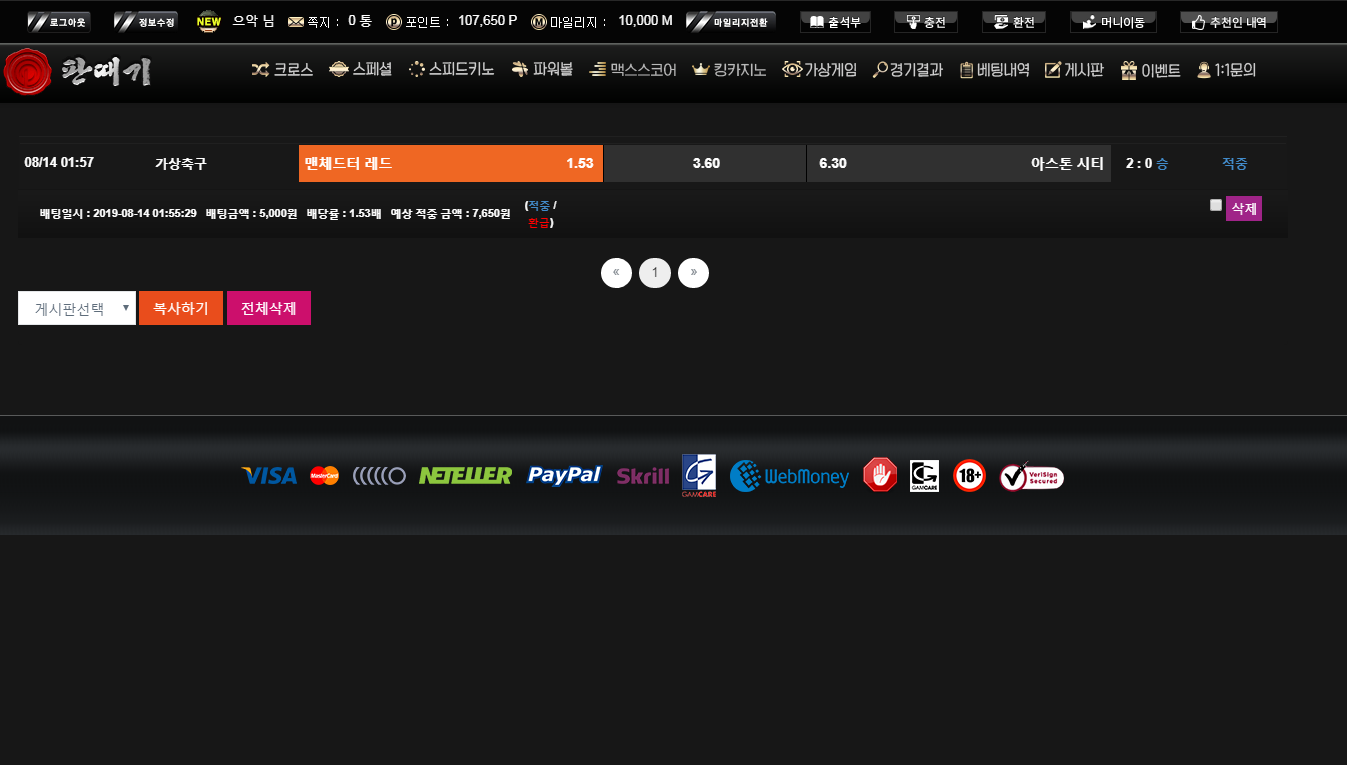1347x765 pixels.
Task: Click the draw odds 3.60 cell
Action: coord(705,163)
